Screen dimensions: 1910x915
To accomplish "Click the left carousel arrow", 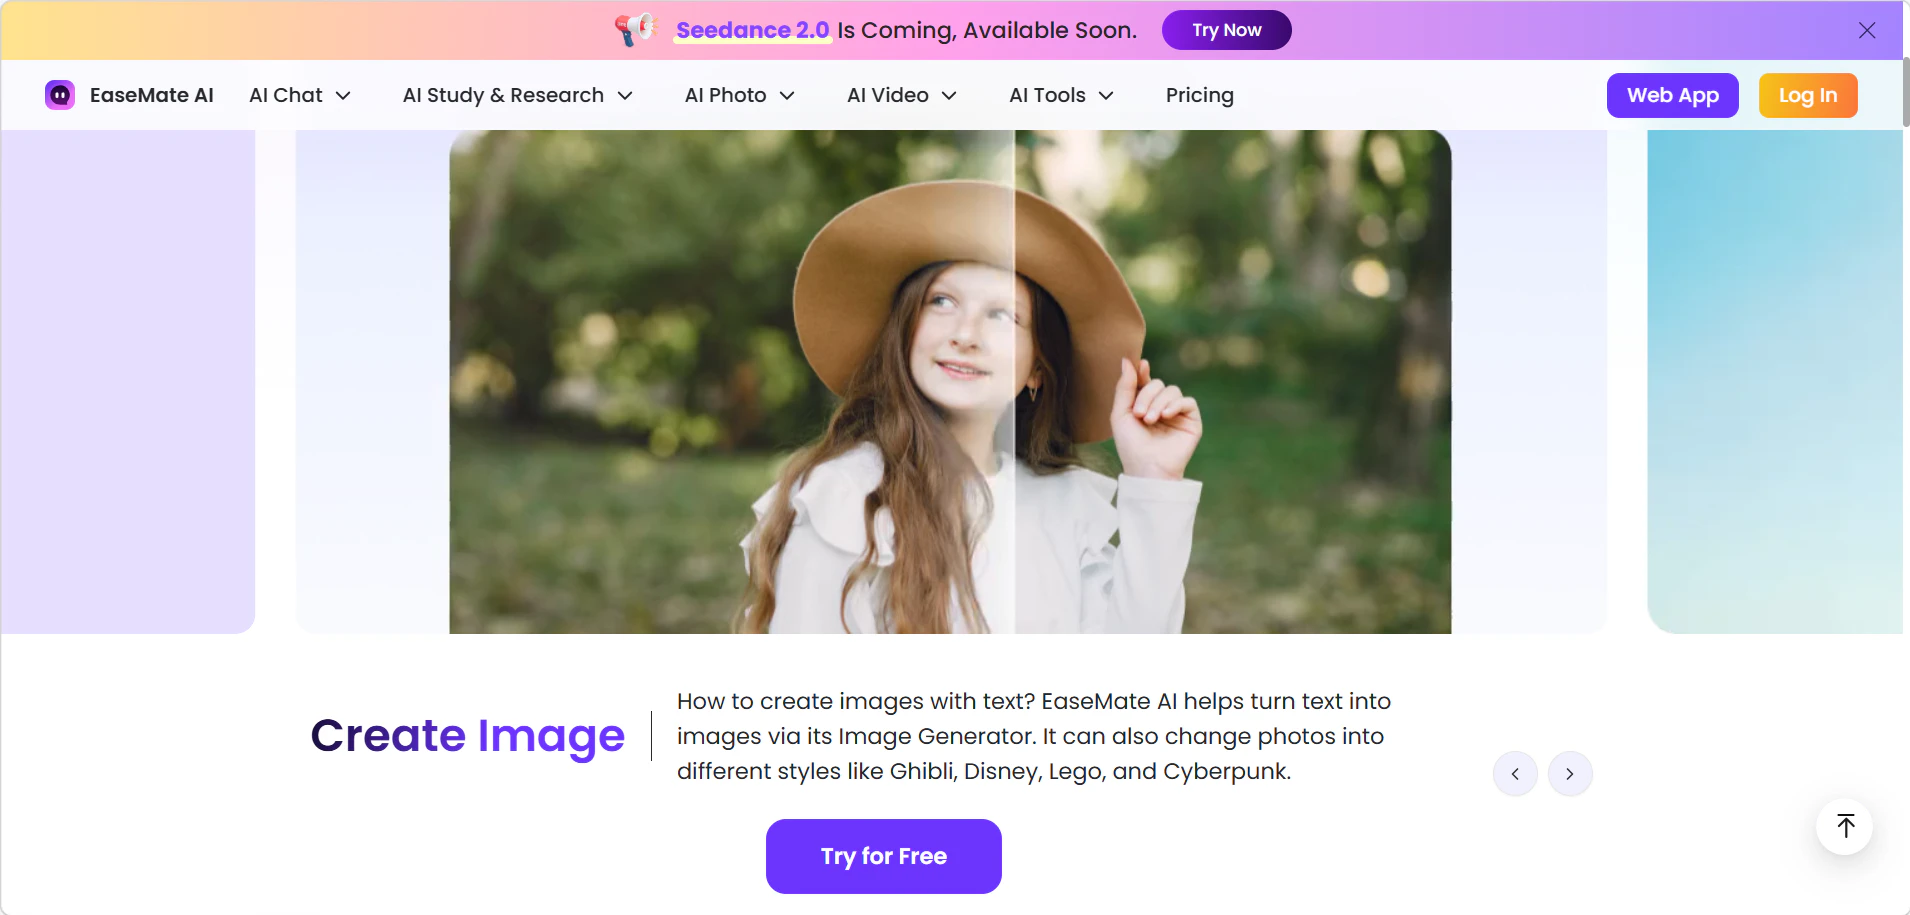I will tap(1514, 773).
